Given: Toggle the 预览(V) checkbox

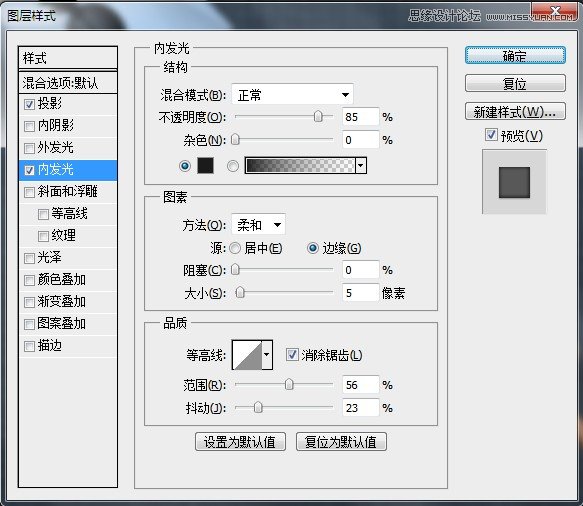Looking at the screenshot, I should (491, 135).
